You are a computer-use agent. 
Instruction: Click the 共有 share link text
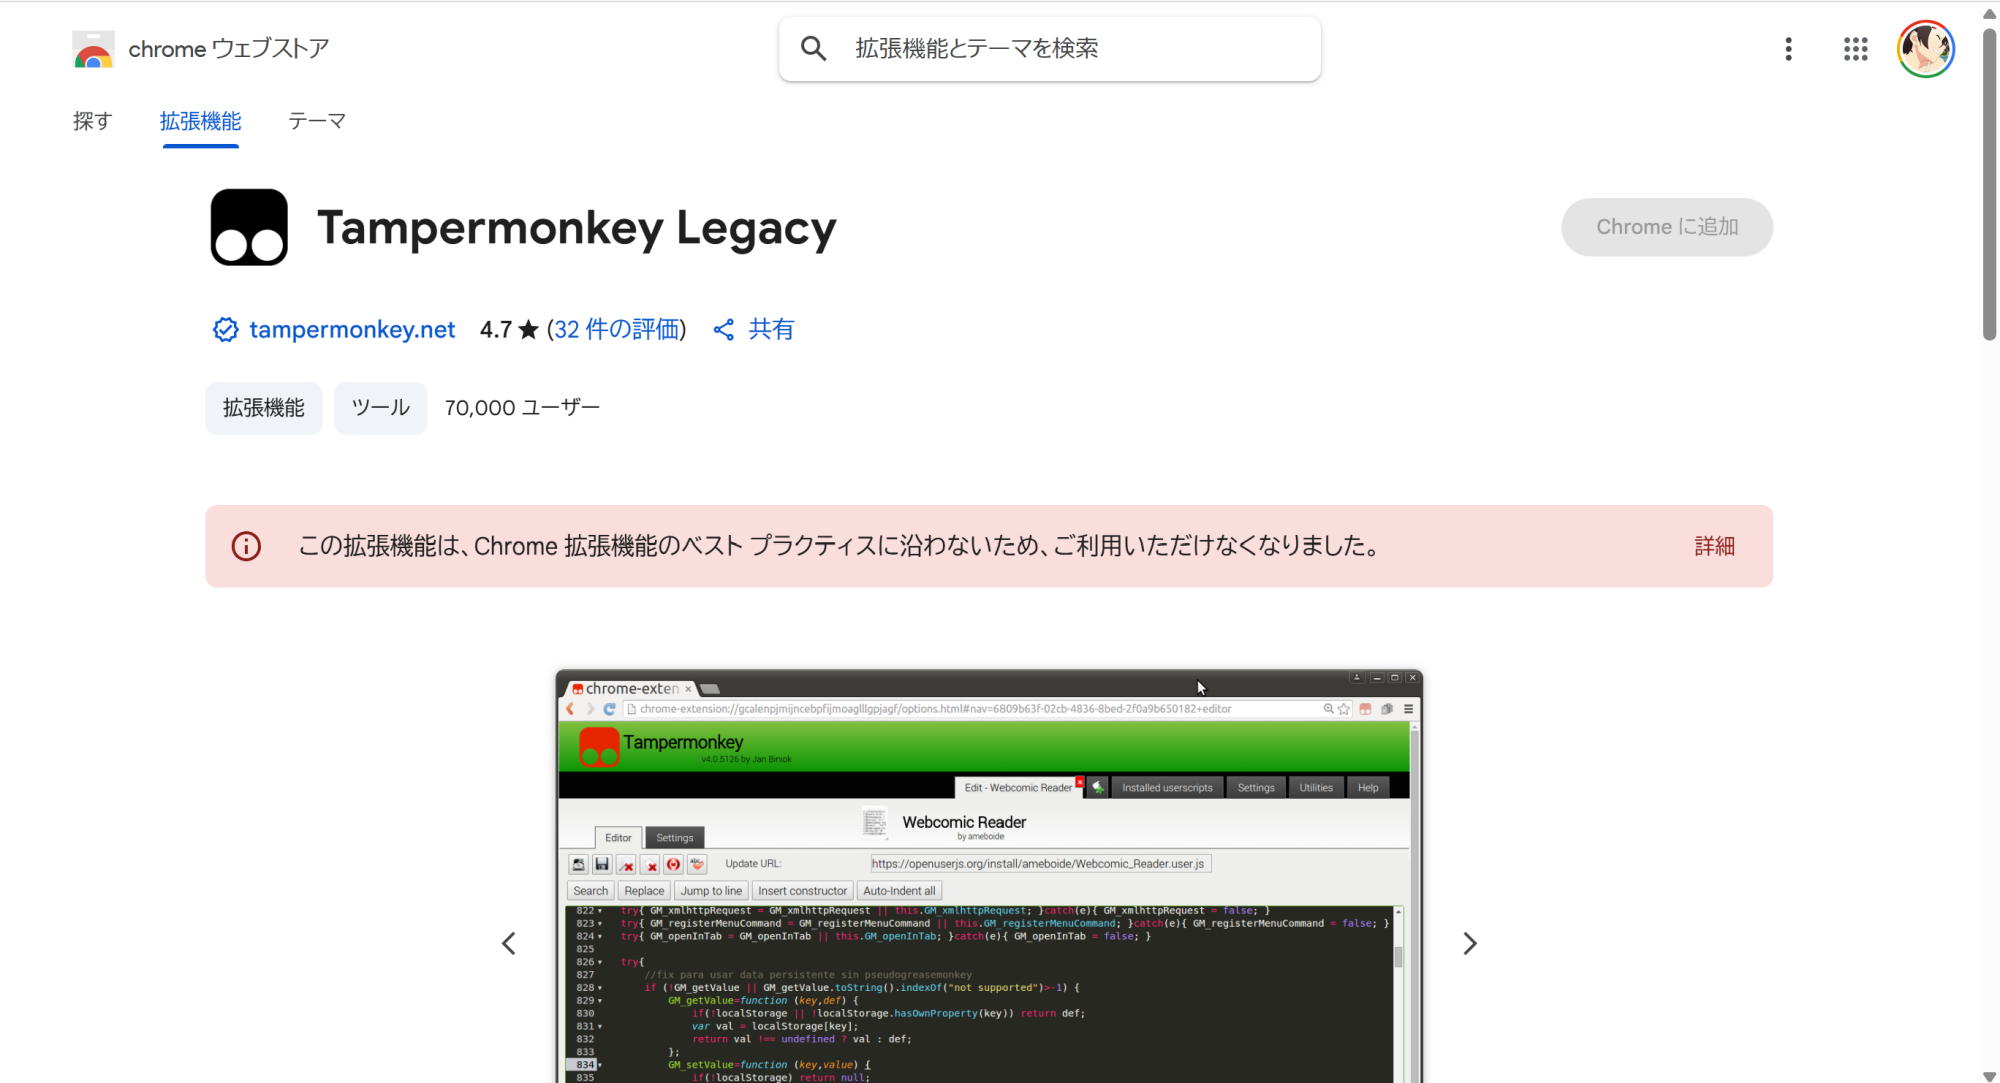771,329
